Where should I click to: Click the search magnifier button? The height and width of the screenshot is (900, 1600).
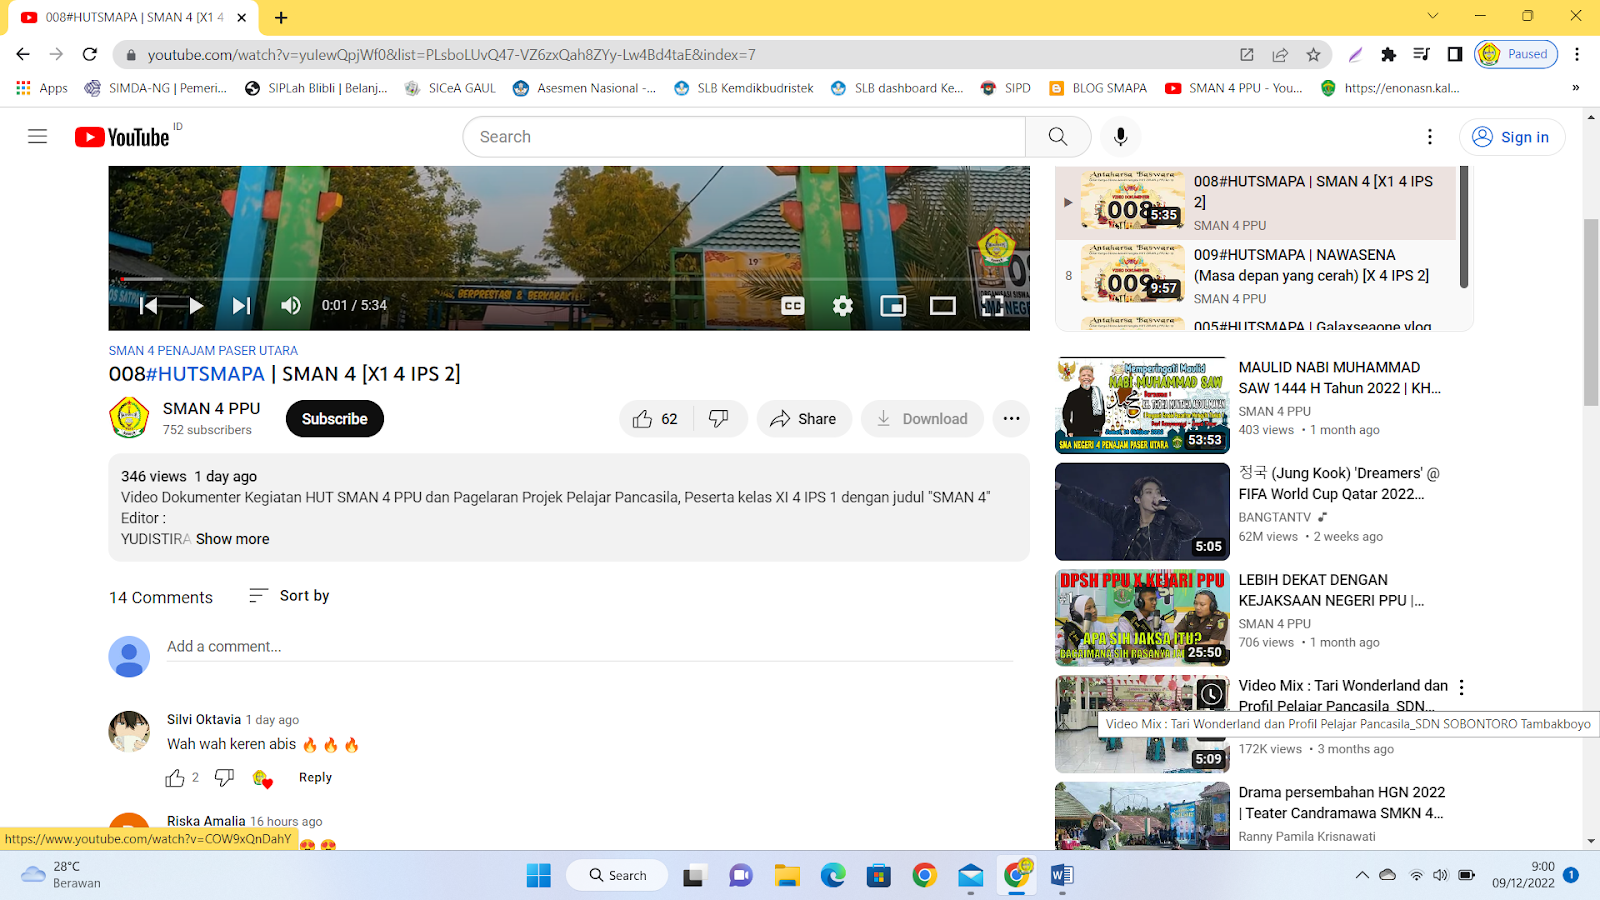[x=1057, y=137]
